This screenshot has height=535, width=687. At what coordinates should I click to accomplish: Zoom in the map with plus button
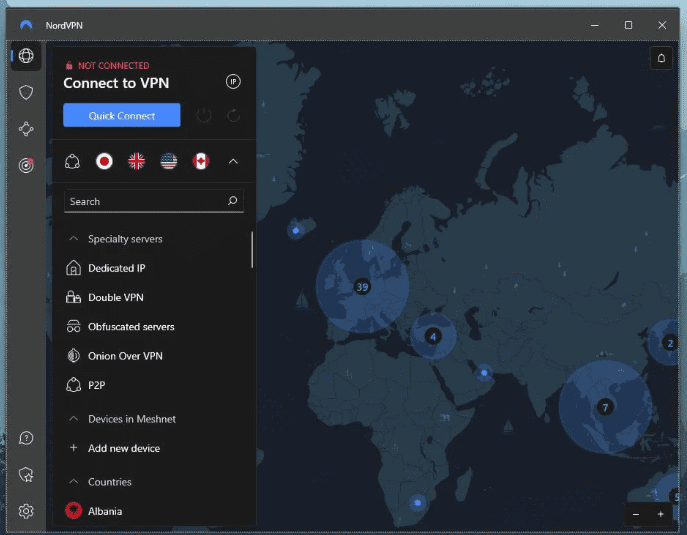(x=660, y=514)
